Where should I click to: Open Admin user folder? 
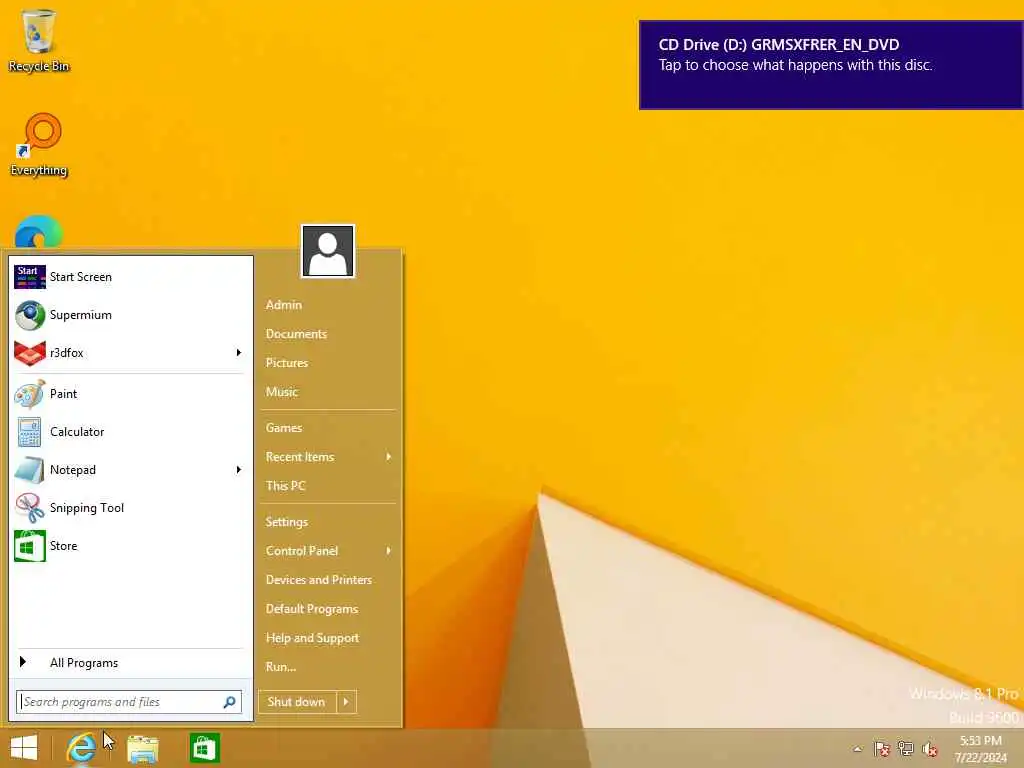point(283,305)
